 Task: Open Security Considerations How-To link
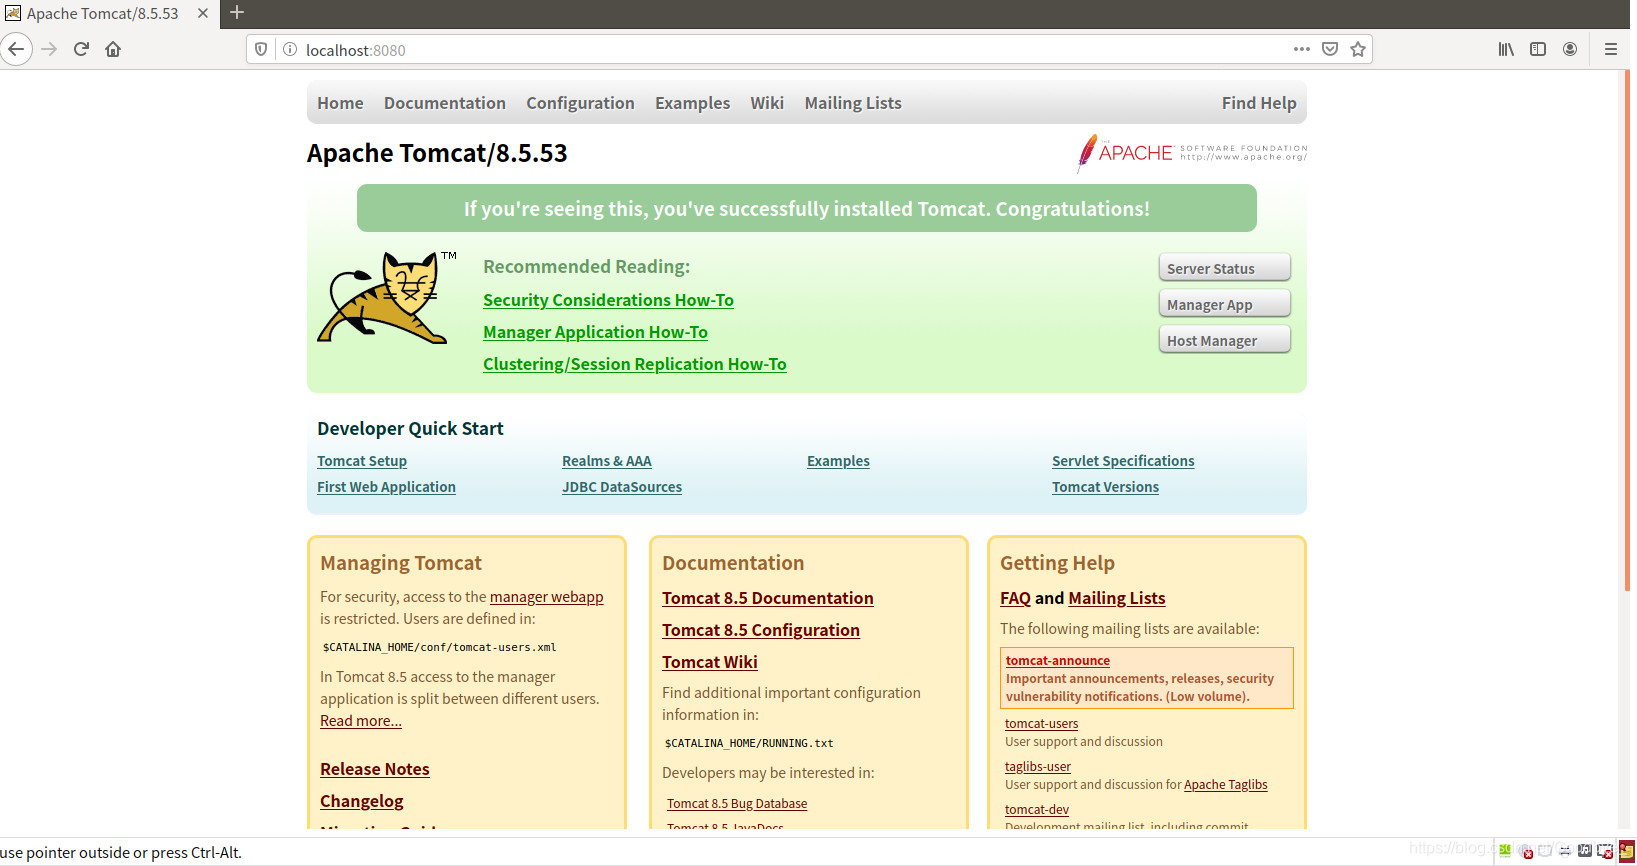(608, 300)
